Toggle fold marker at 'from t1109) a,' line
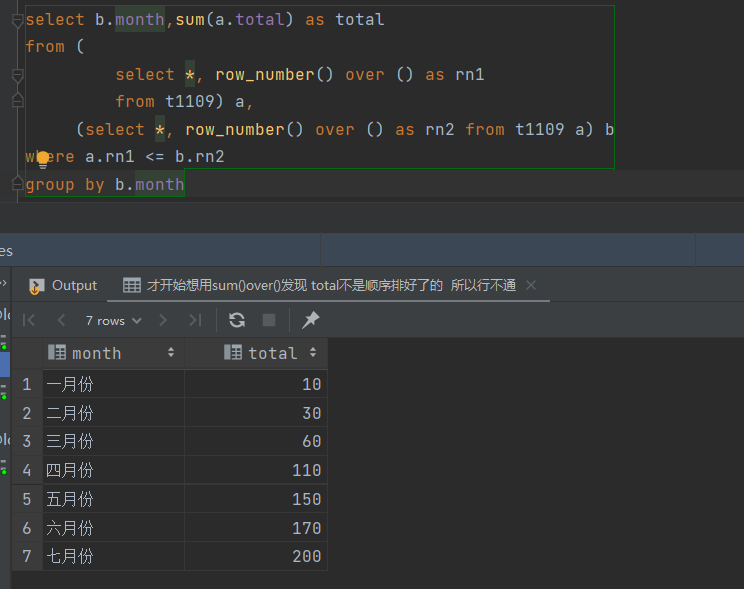744x589 pixels. pyautogui.click(x=18, y=101)
